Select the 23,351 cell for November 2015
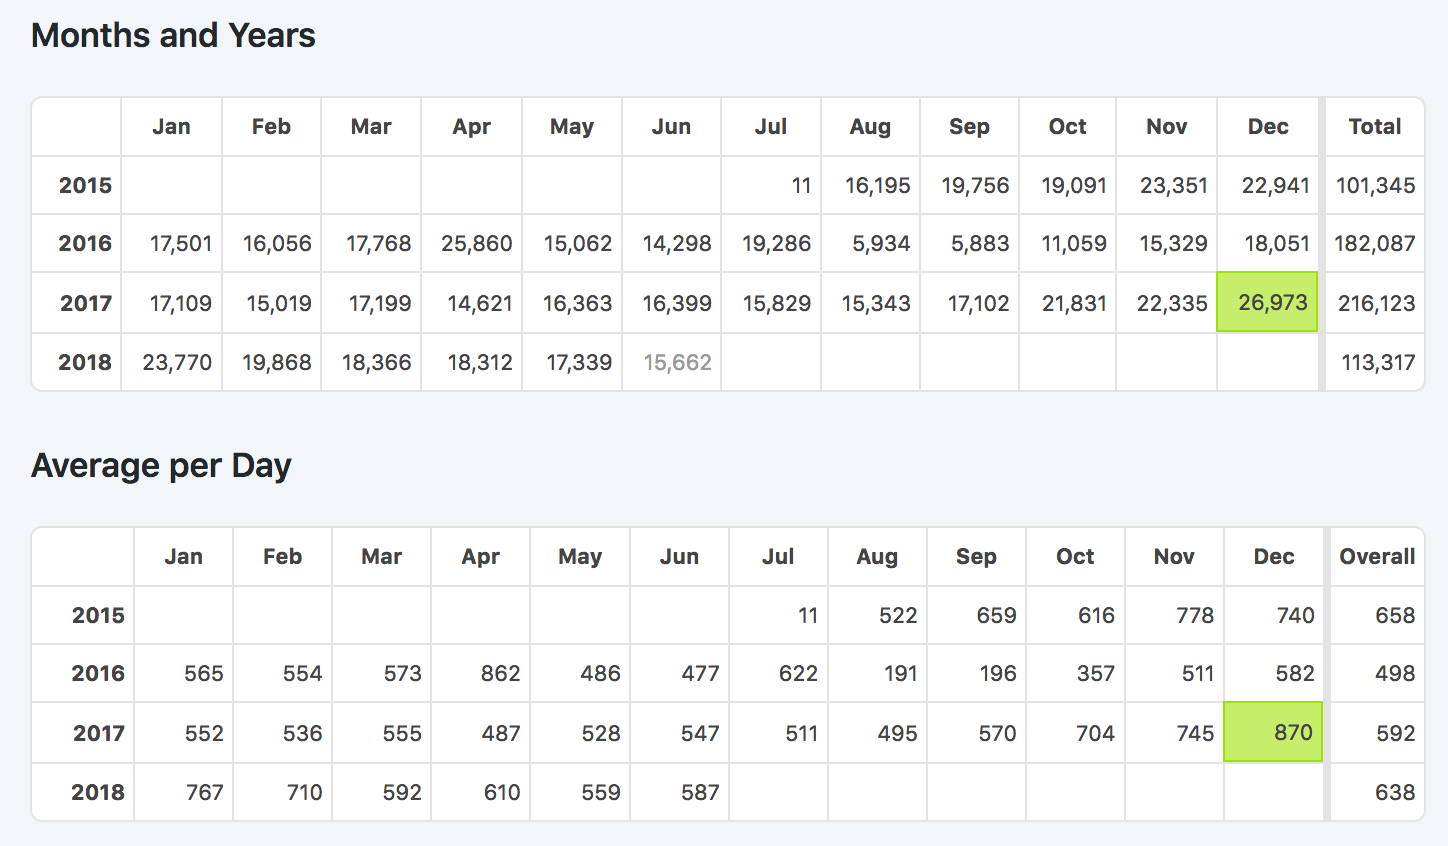 click(x=1173, y=185)
